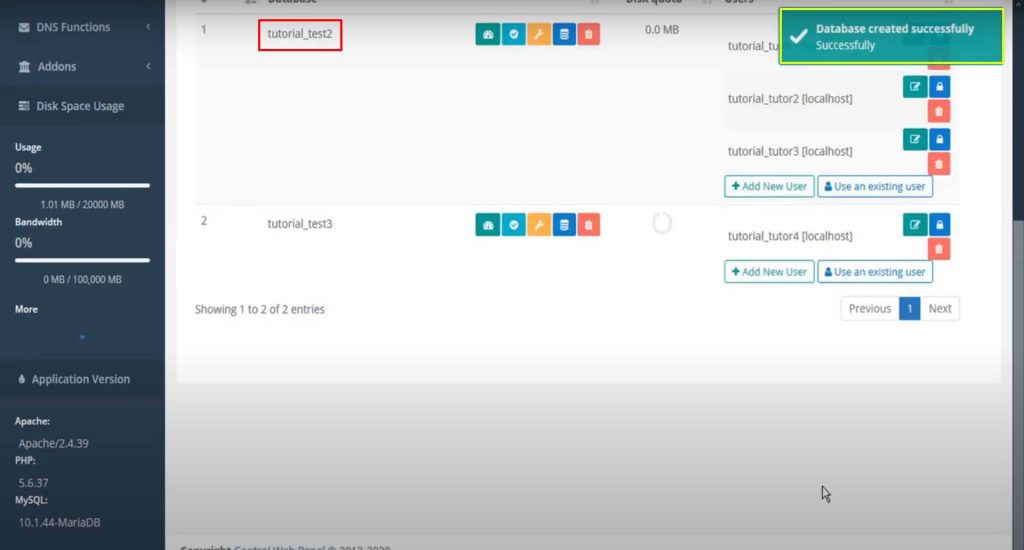Screen dimensions: 1024x550
Task: Click the building icon beside Addons
Action: coord(24,67)
